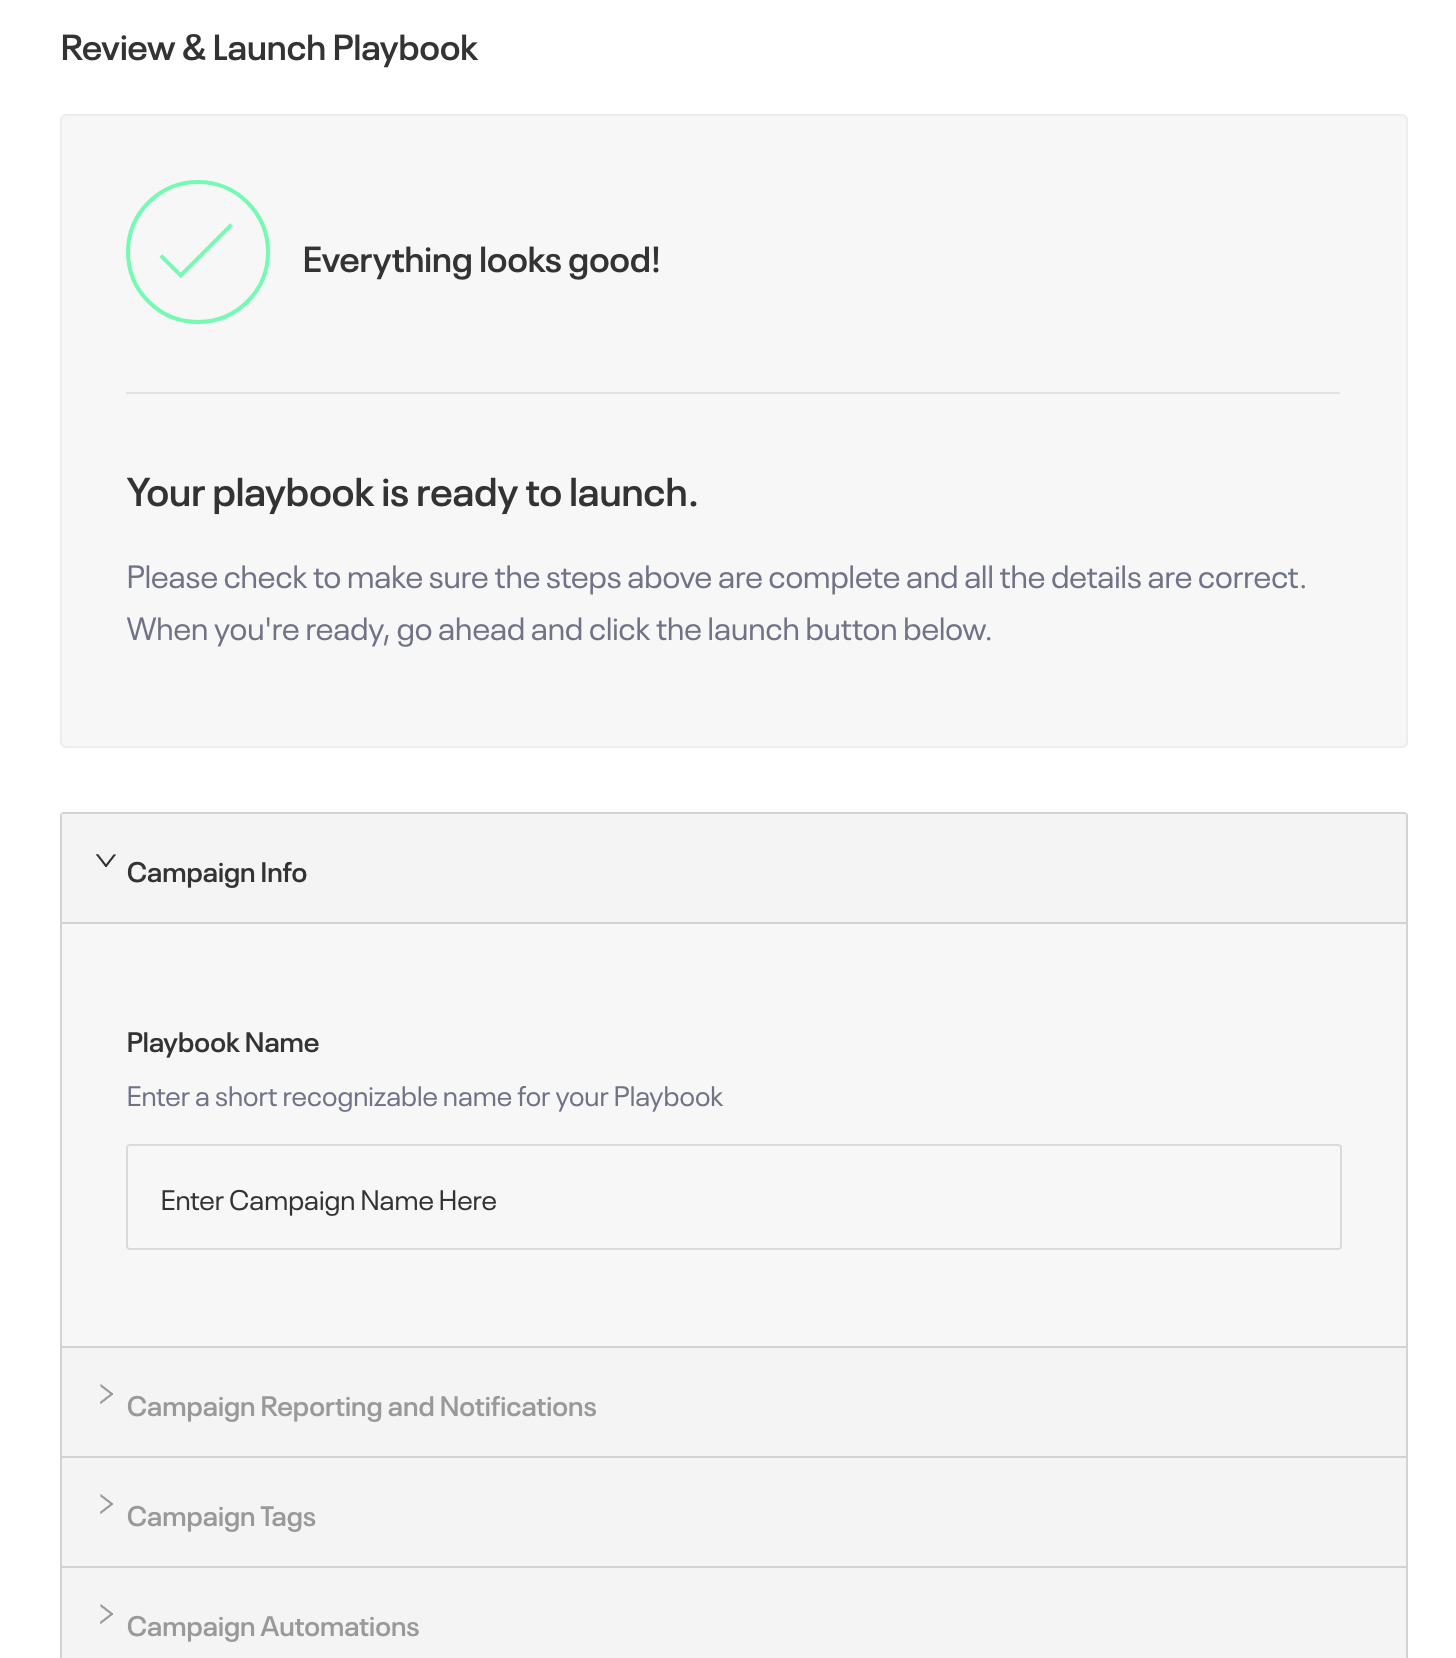Select the Your playbook is ready heading
The image size is (1456, 1658).
pos(412,493)
